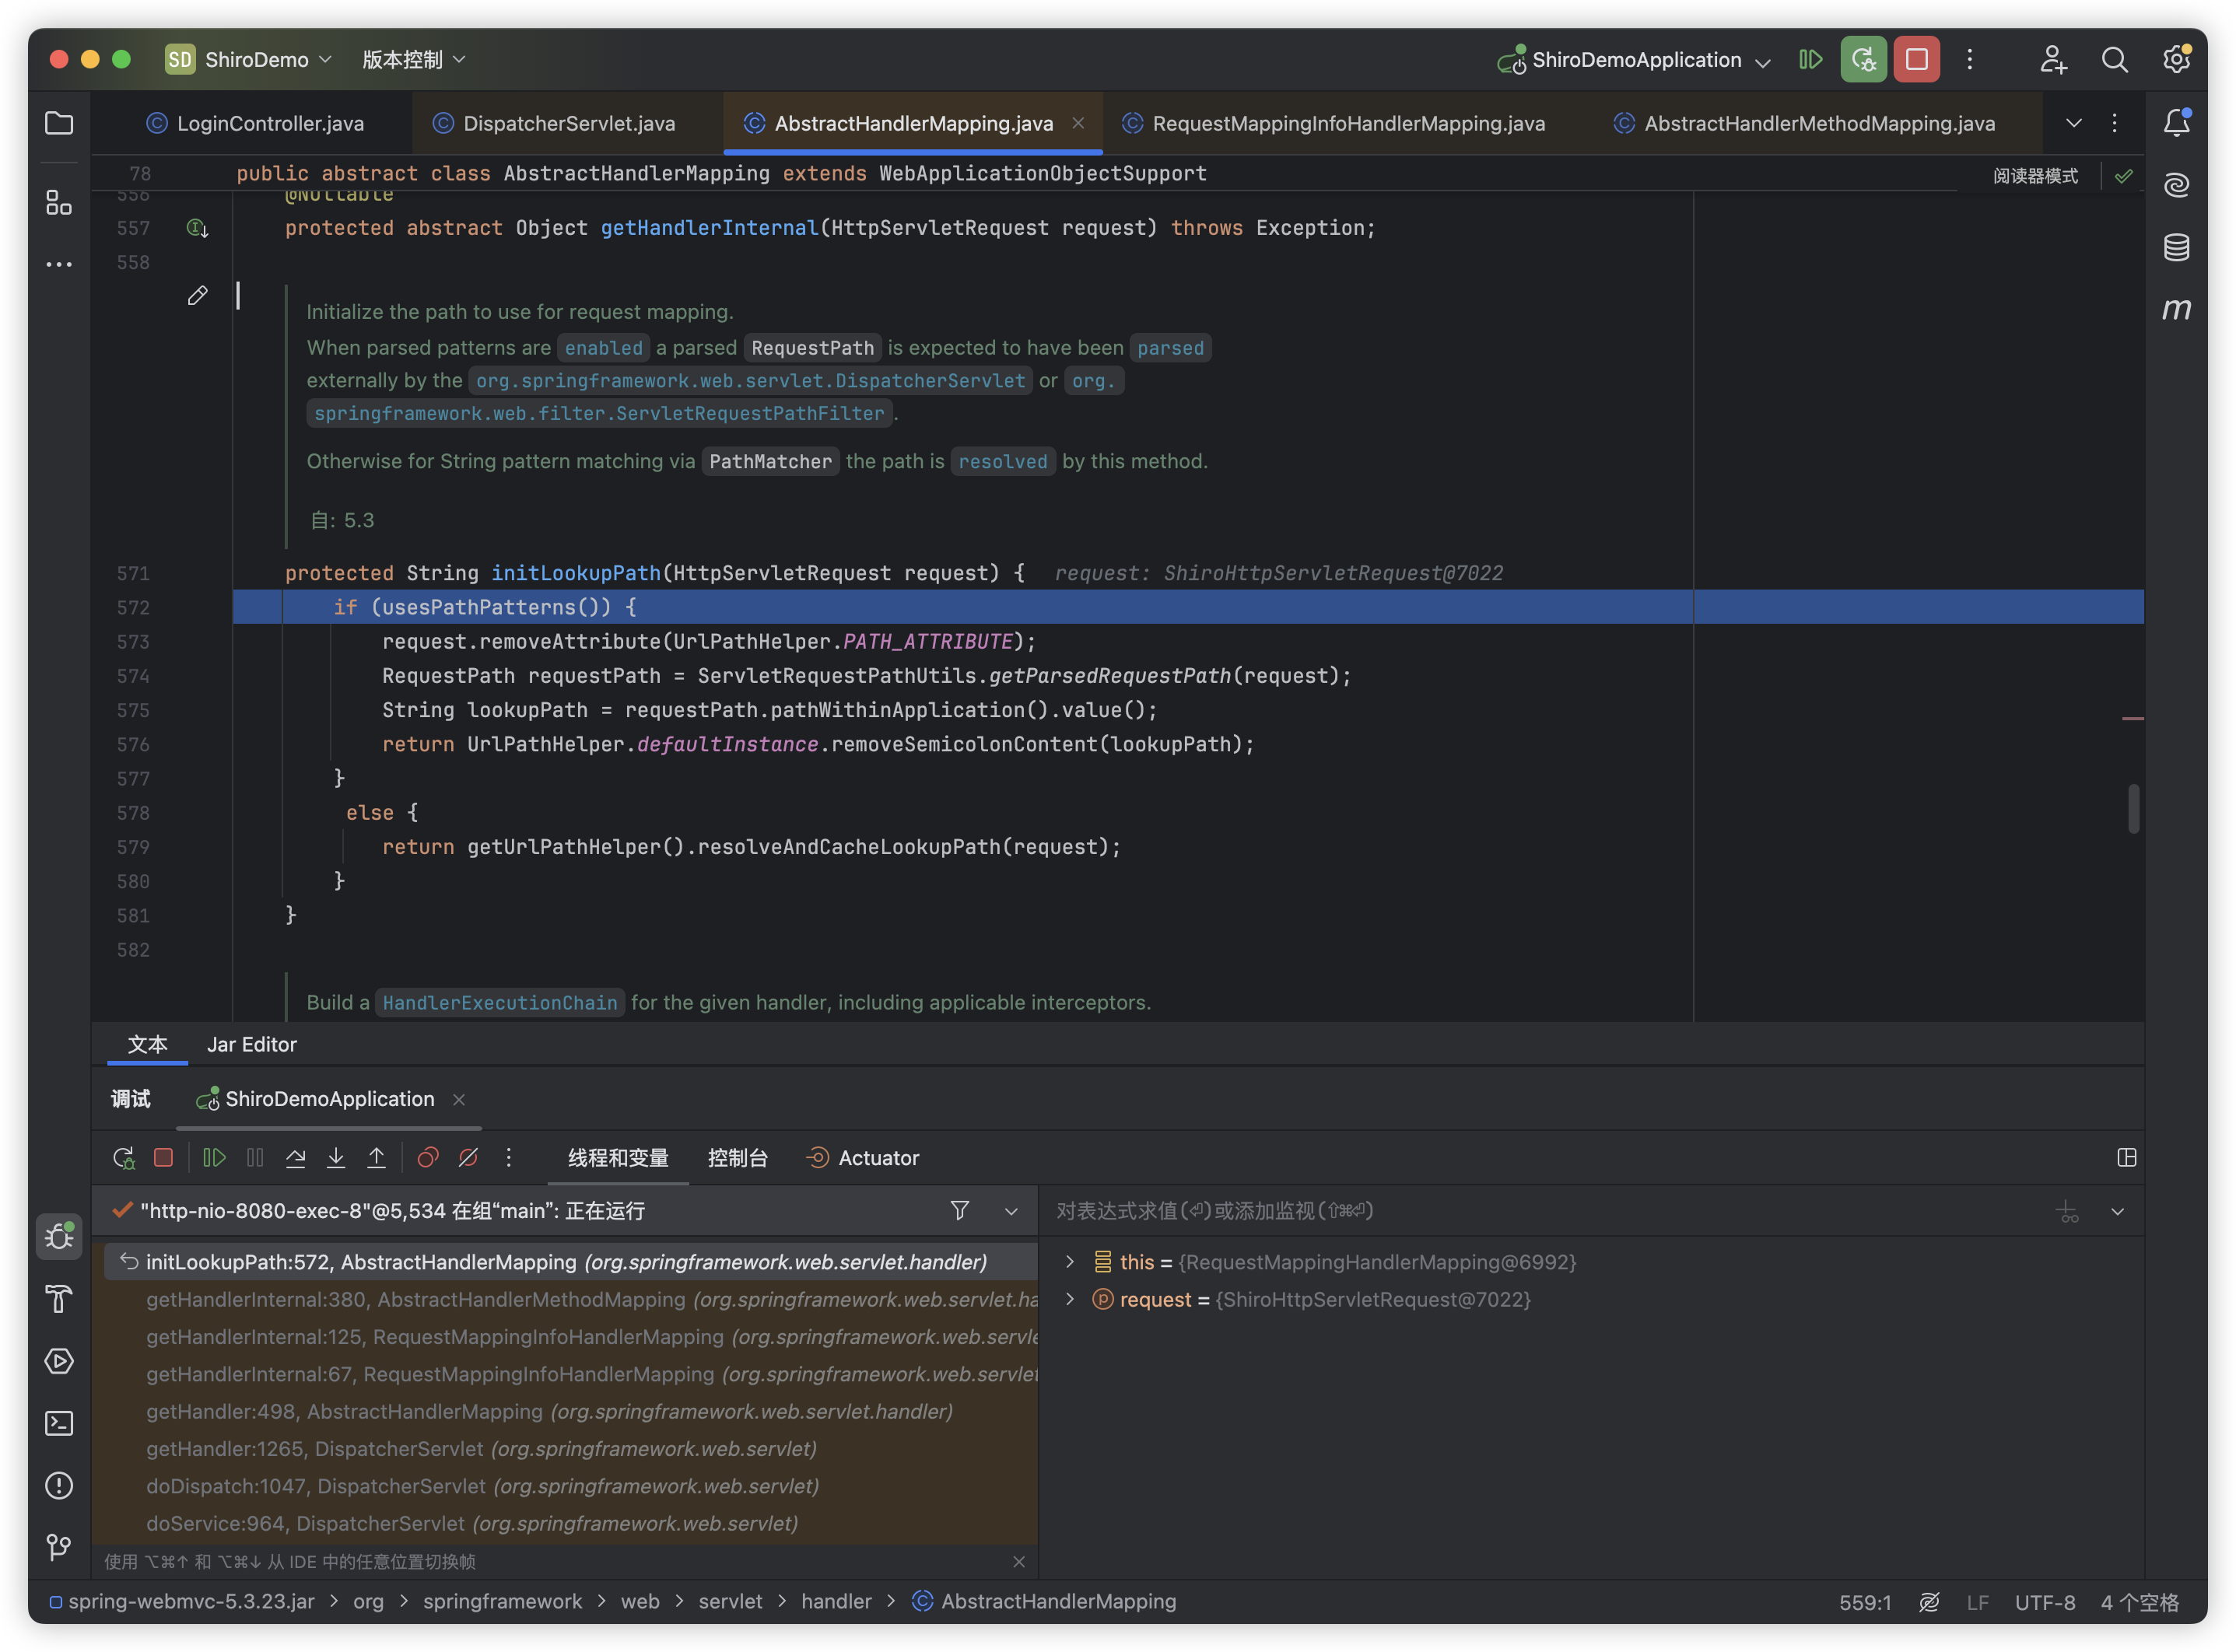Open the Debug tool window bug icon
This screenshot has width=2236, height=1652.
coord(59,1237)
